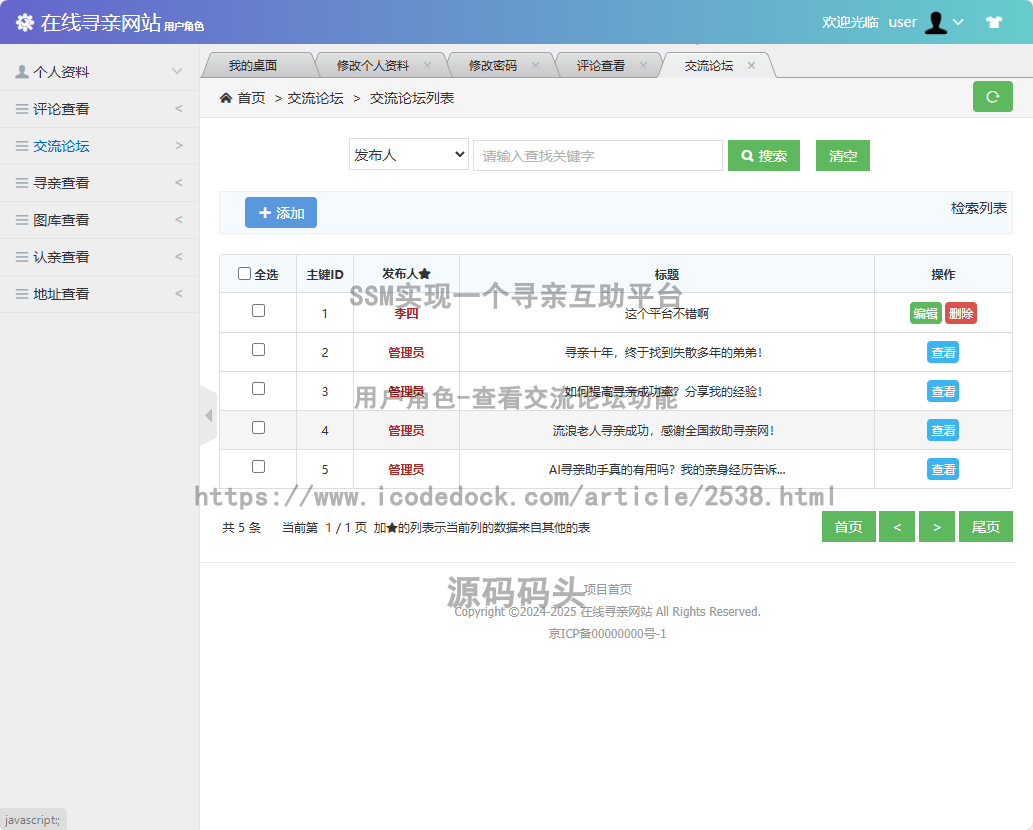
Task: Open the skin theme shirt icon
Action: click(x=994, y=22)
